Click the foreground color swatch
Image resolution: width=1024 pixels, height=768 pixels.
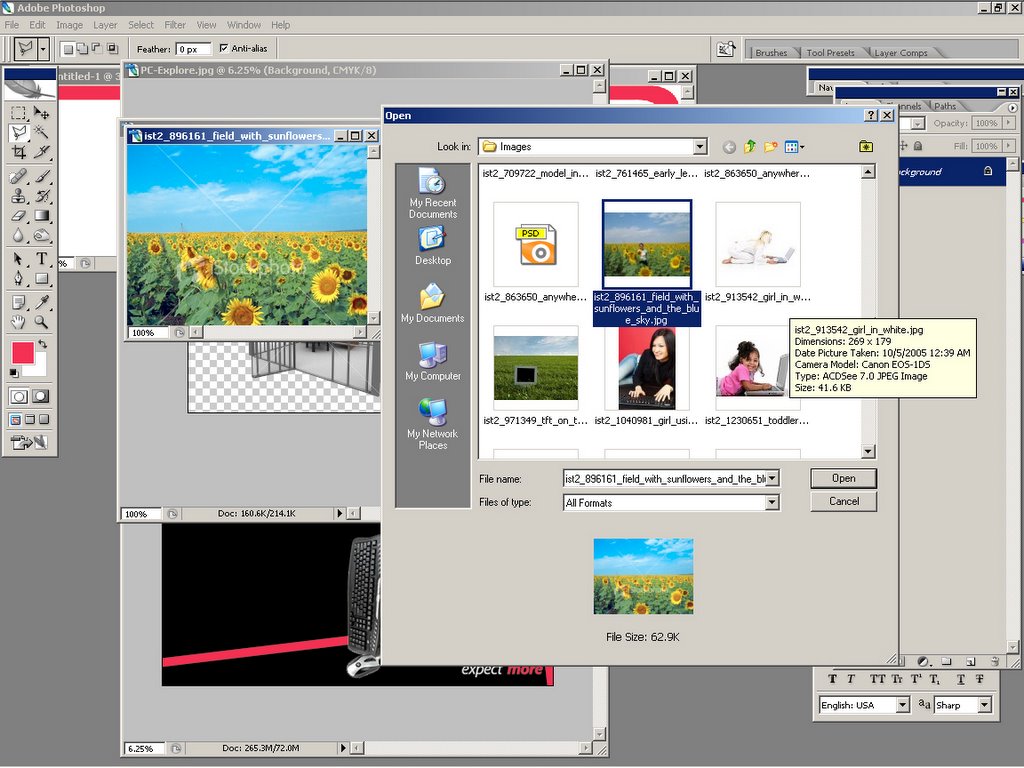(x=23, y=353)
